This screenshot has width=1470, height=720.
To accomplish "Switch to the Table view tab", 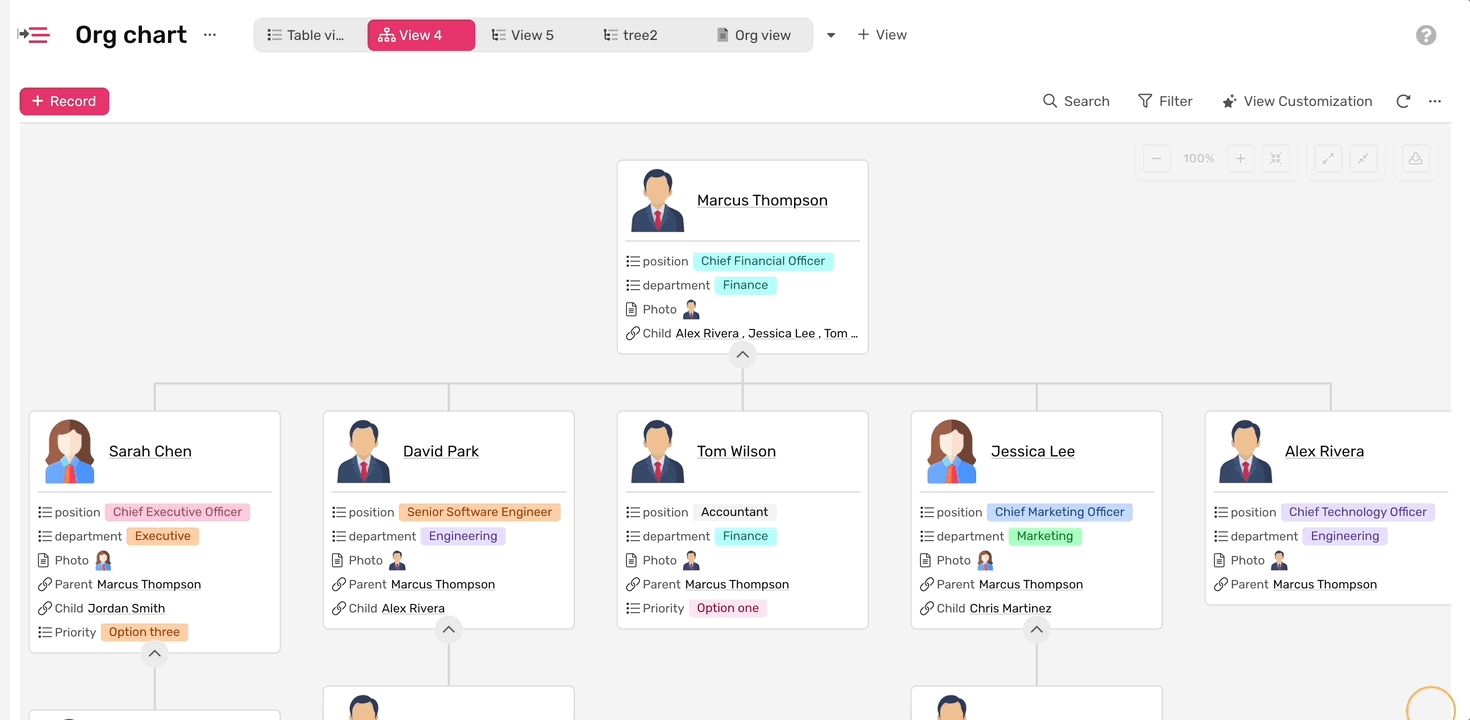I will (x=306, y=35).
